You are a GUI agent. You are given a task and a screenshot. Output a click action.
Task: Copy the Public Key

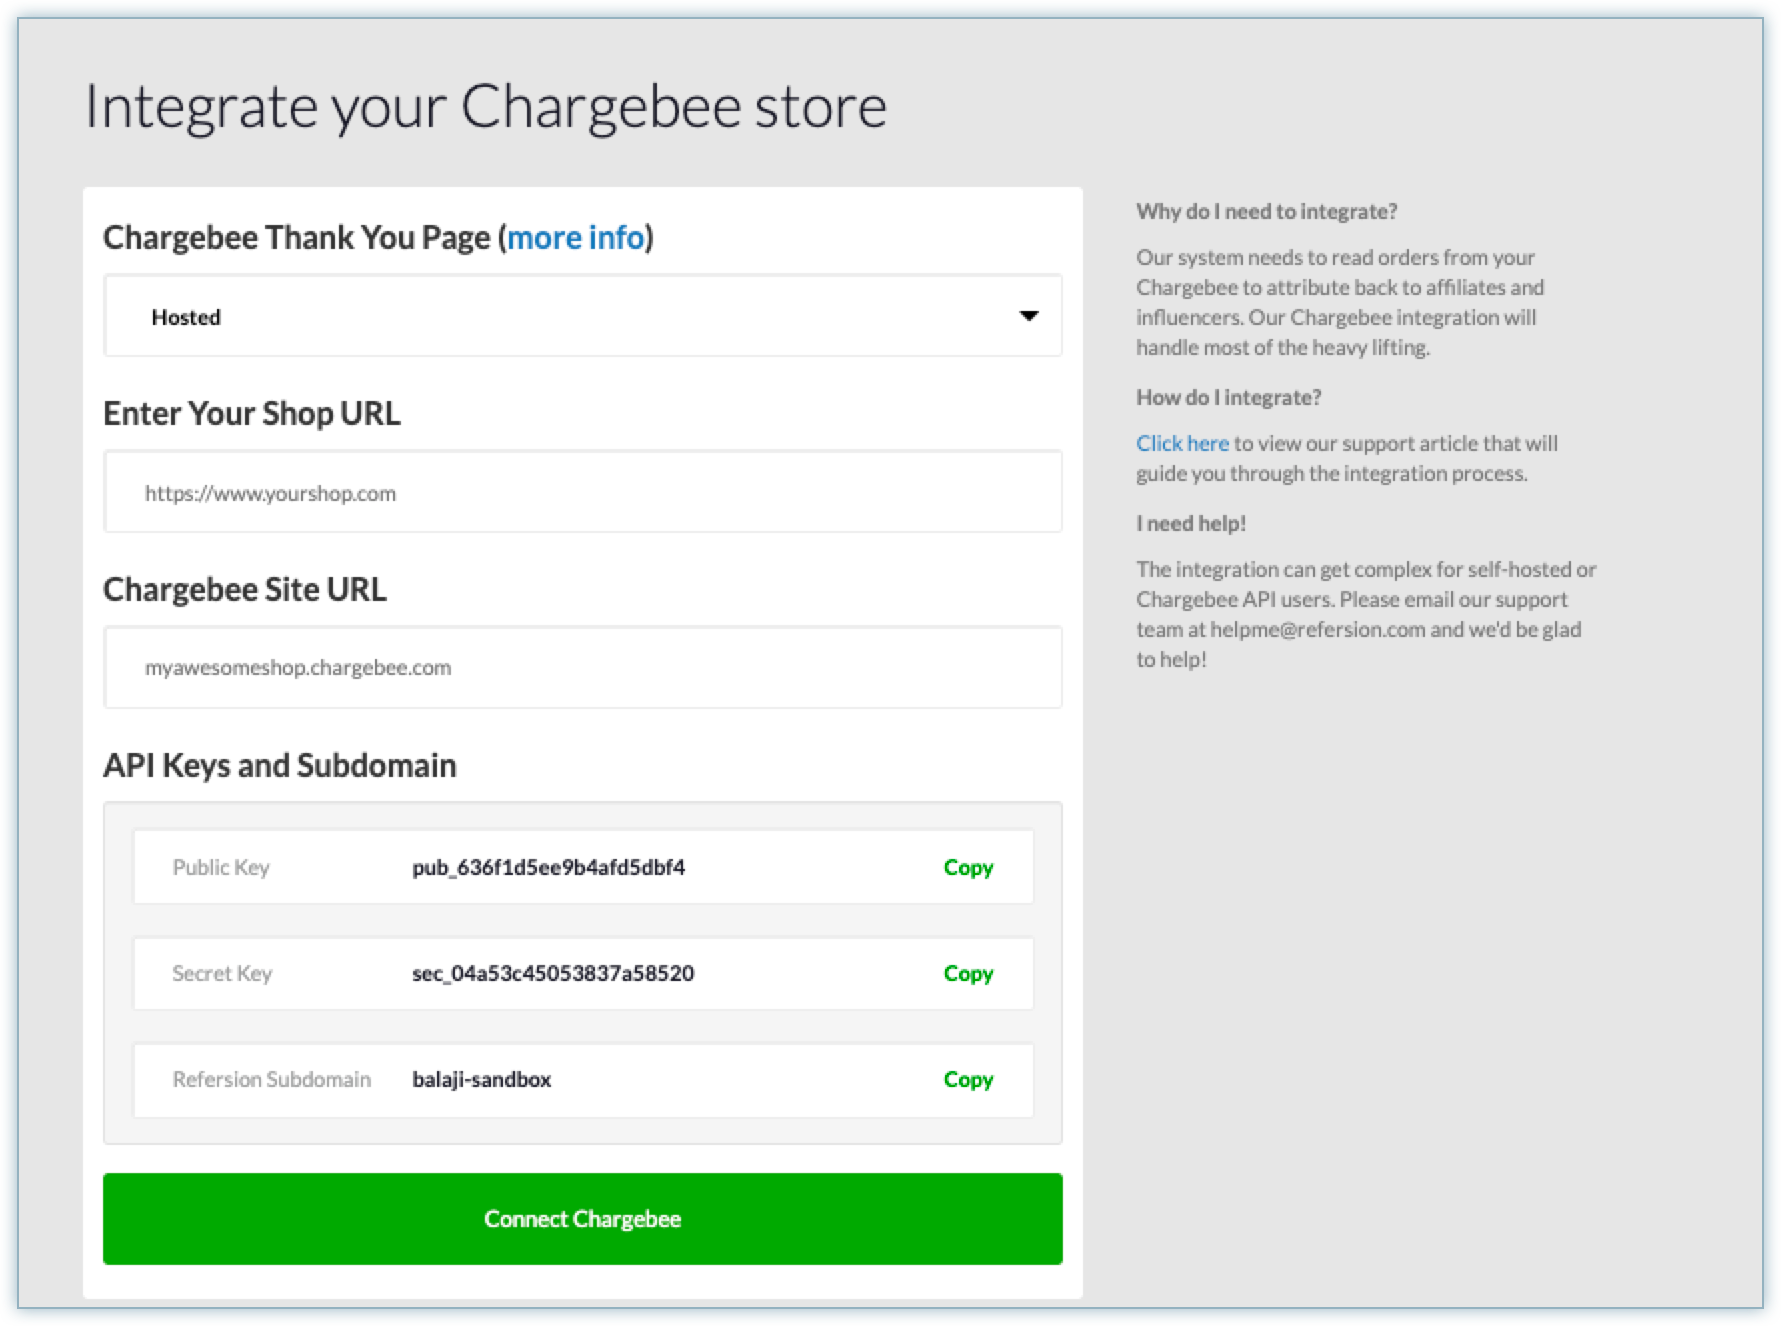coord(967,867)
